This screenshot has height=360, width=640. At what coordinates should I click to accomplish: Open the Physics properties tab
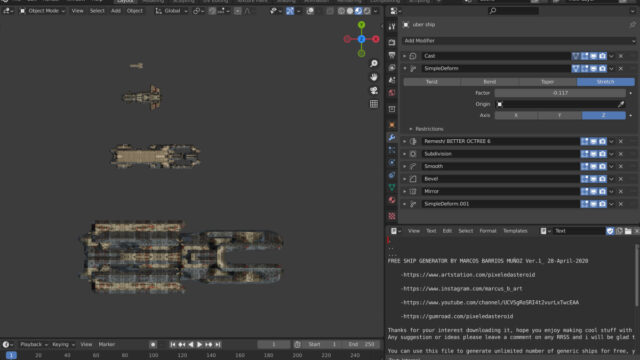click(x=392, y=162)
